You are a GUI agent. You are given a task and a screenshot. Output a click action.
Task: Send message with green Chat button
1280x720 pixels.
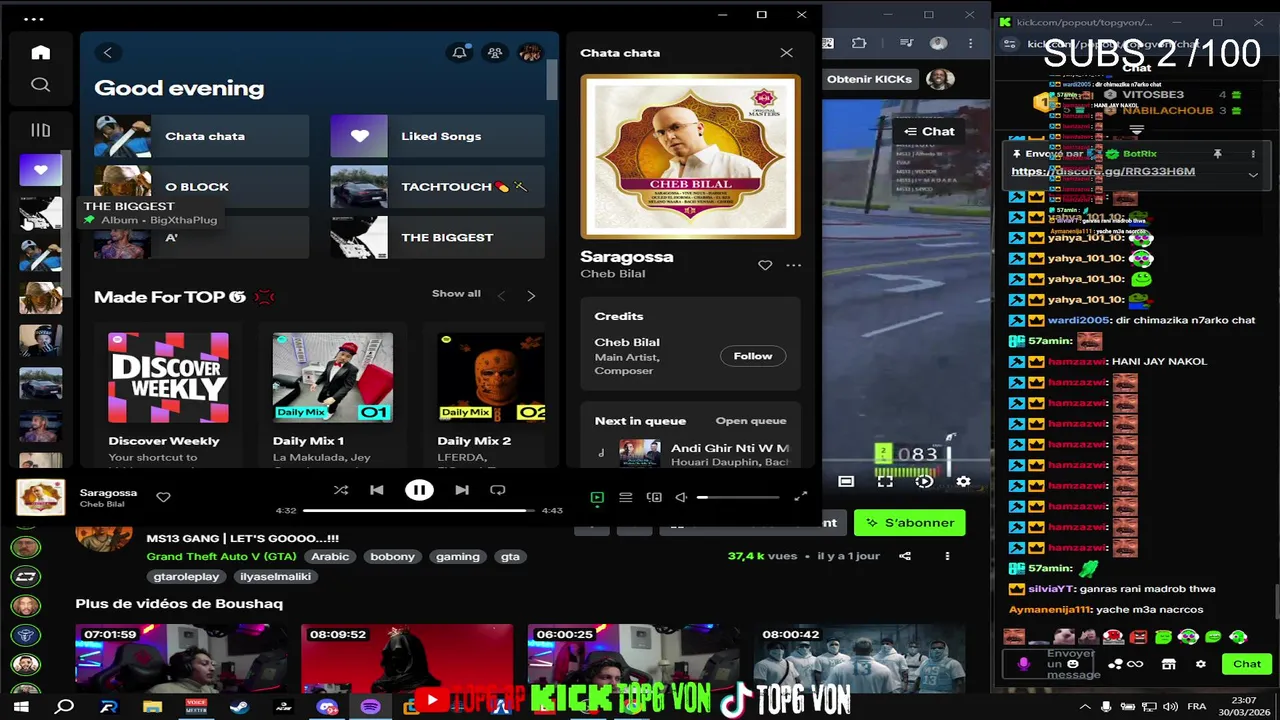1247,664
